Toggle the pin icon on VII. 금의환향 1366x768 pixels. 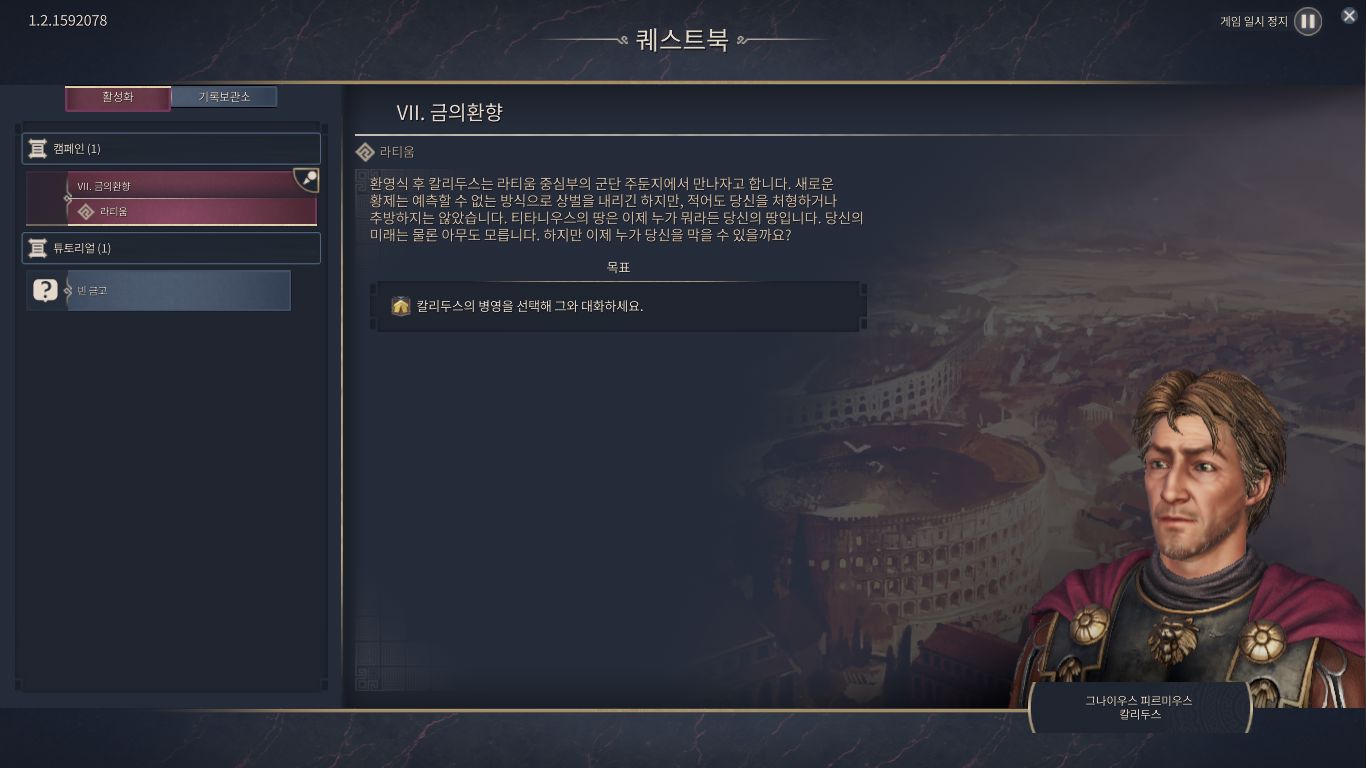pyautogui.click(x=307, y=180)
